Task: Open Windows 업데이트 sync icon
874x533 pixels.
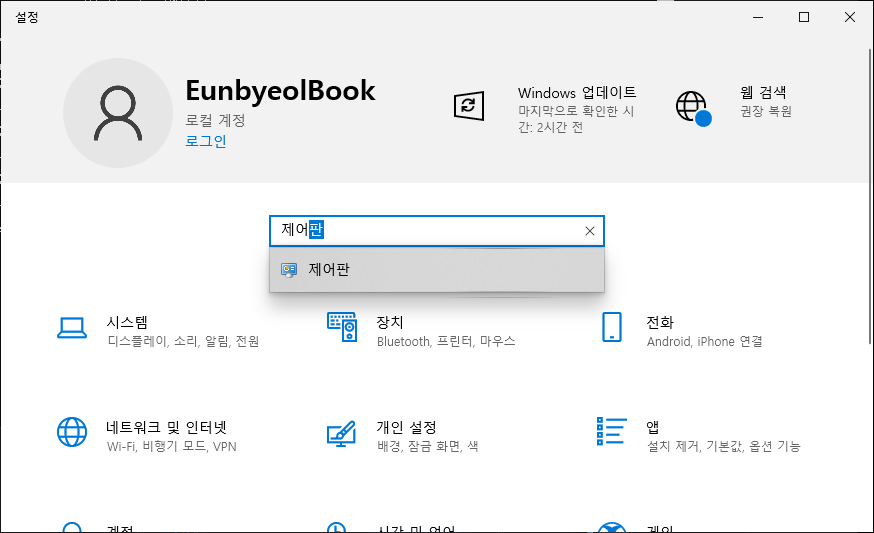Action: click(469, 106)
